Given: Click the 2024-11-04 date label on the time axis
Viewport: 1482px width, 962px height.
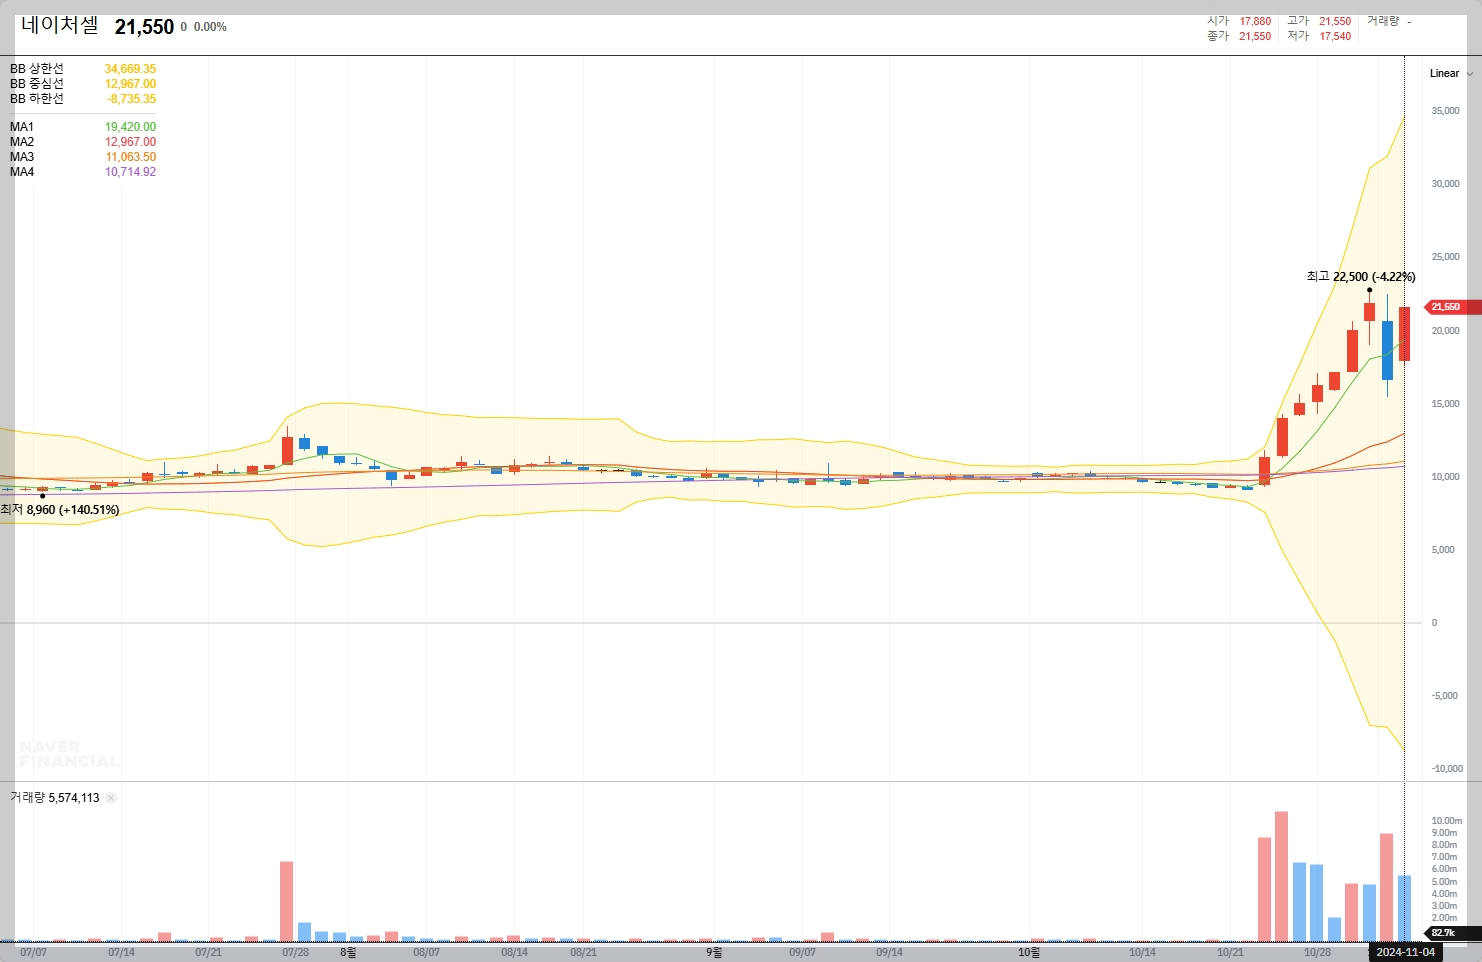Looking at the screenshot, I should (1405, 952).
